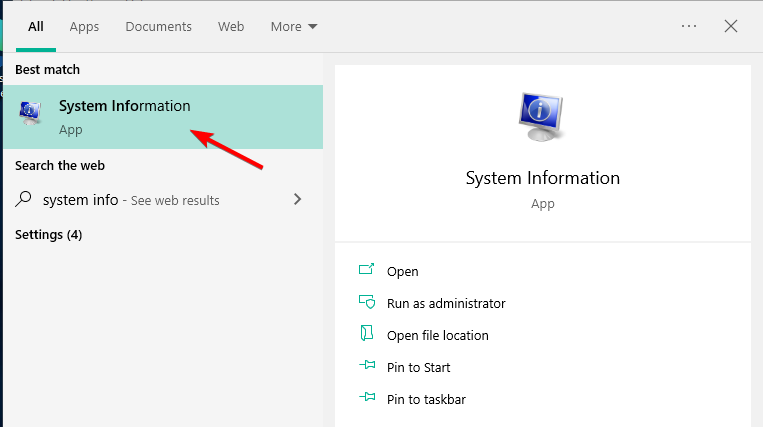The height and width of the screenshot is (427, 763).
Task: Switch to the Web tab
Action: point(231,27)
